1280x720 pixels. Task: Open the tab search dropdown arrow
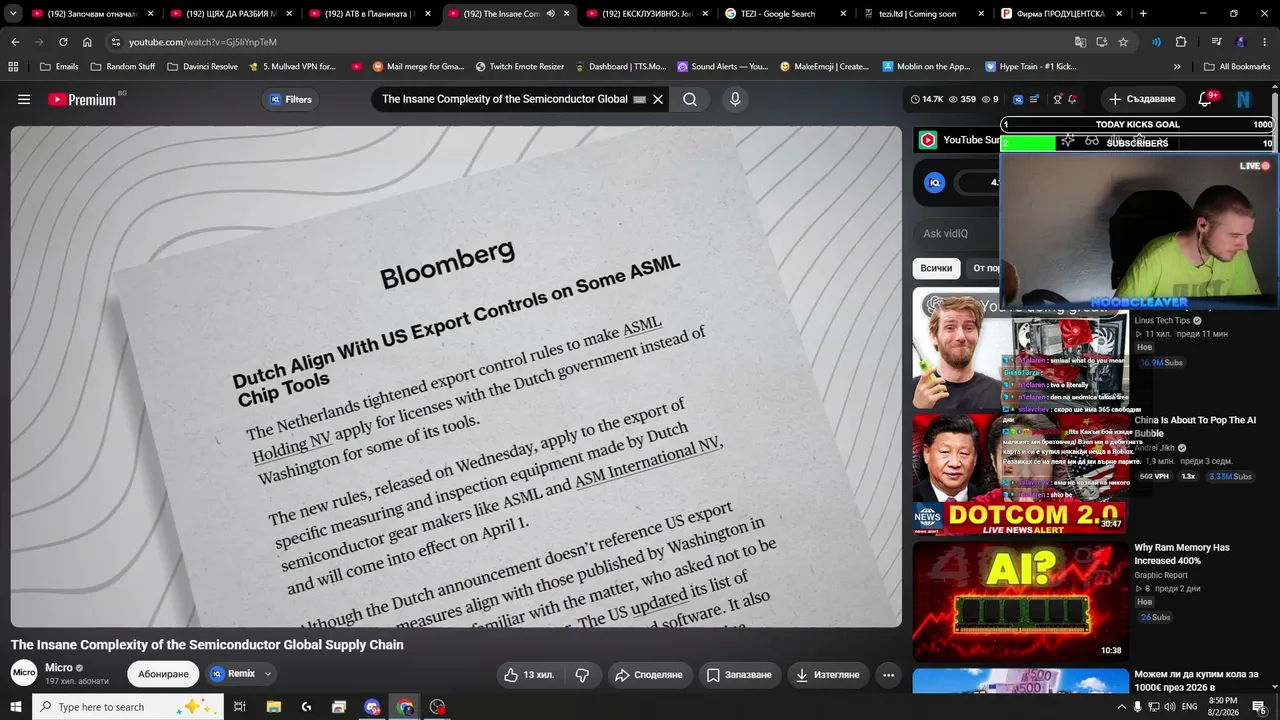14,14
